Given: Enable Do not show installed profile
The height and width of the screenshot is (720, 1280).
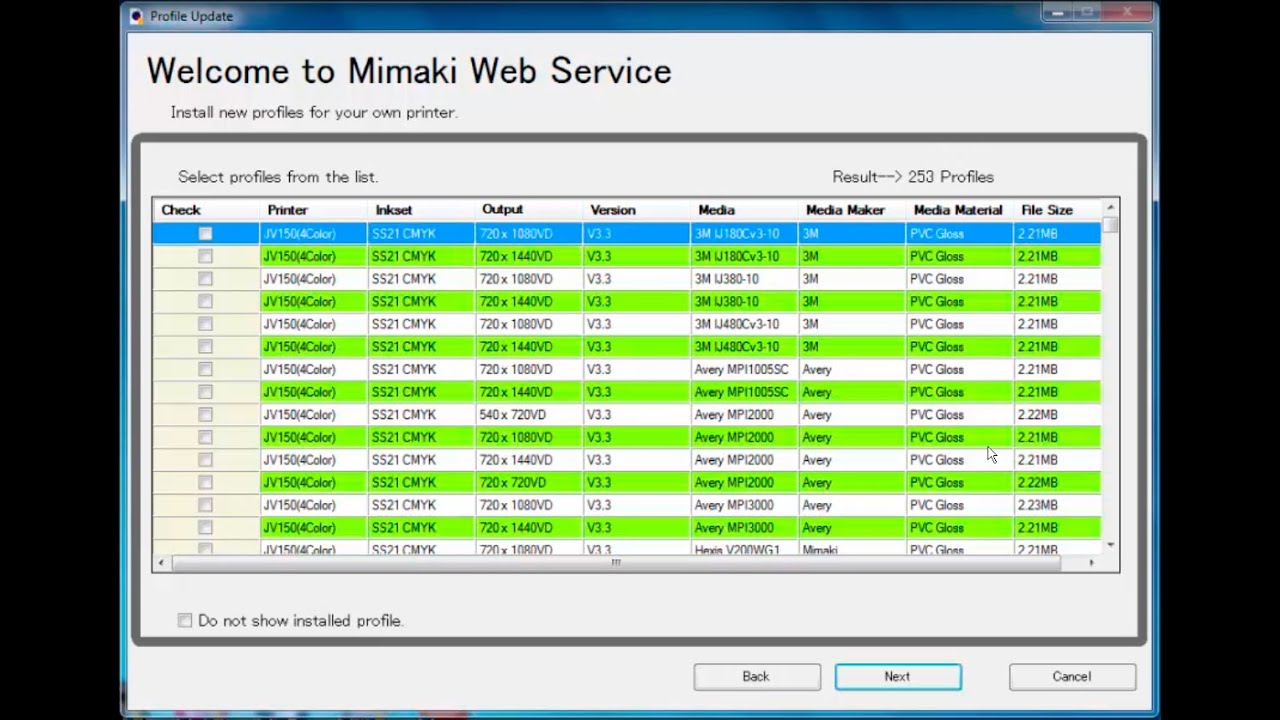Looking at the screenshot, I should pyautogui.click(x=185, y=621).
